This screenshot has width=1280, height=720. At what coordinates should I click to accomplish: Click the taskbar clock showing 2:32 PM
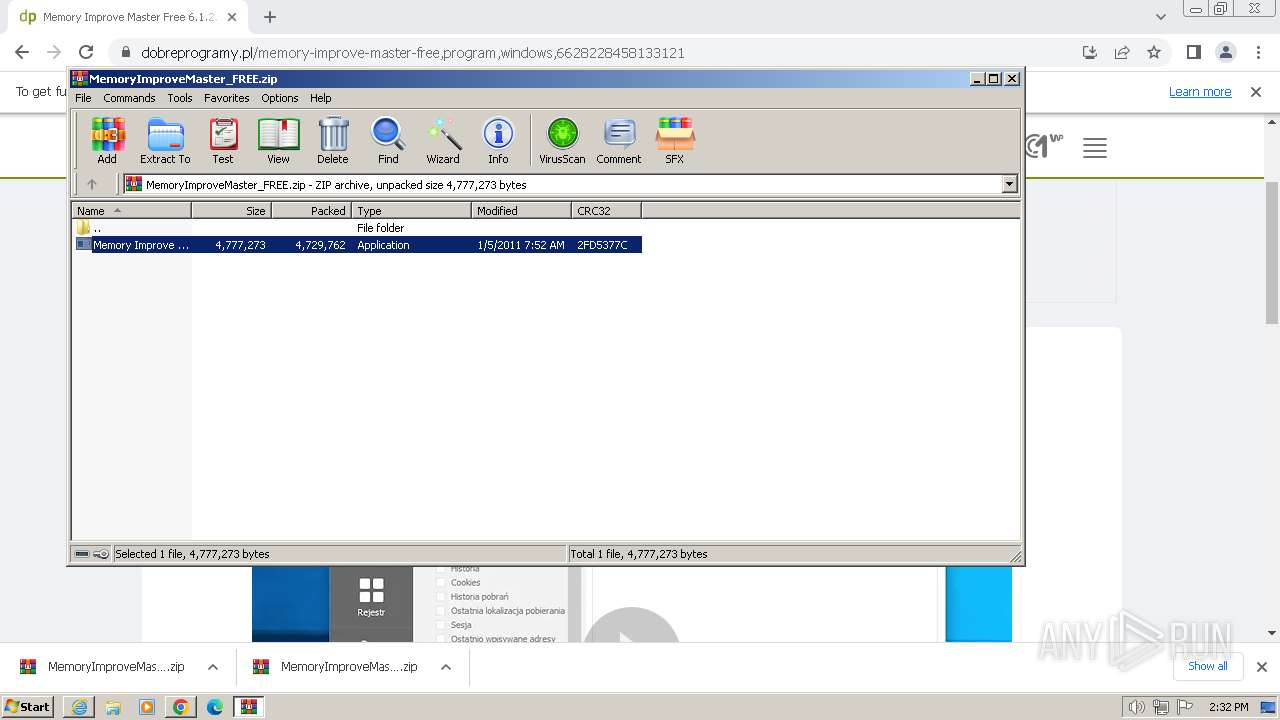[x=1228, y=707]
